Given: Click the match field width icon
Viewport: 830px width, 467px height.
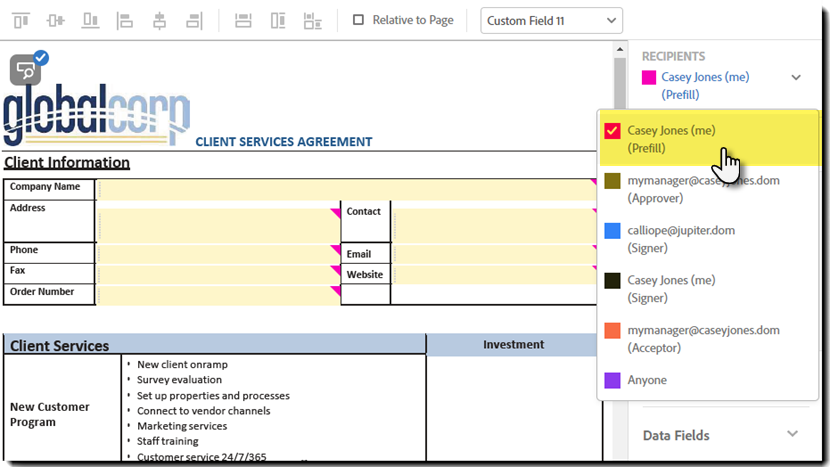Looking at the screenshot, I should pyautogui.click(x=243, y=20).
